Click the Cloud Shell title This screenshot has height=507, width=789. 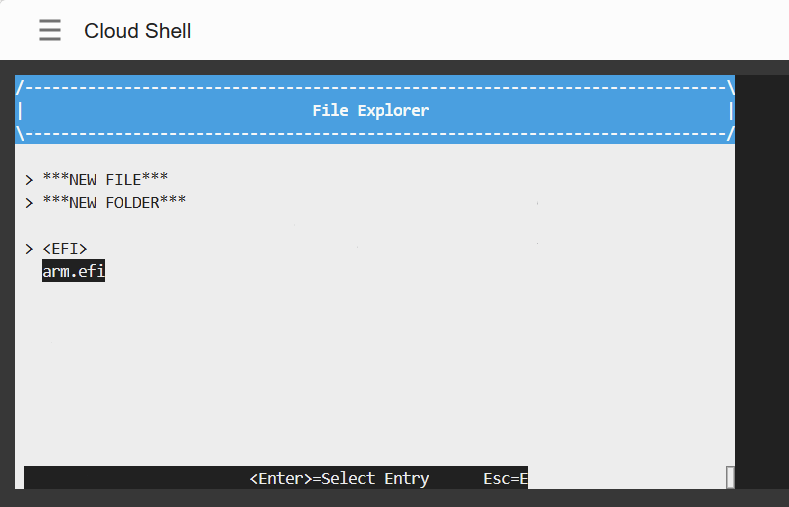point(138,31)
